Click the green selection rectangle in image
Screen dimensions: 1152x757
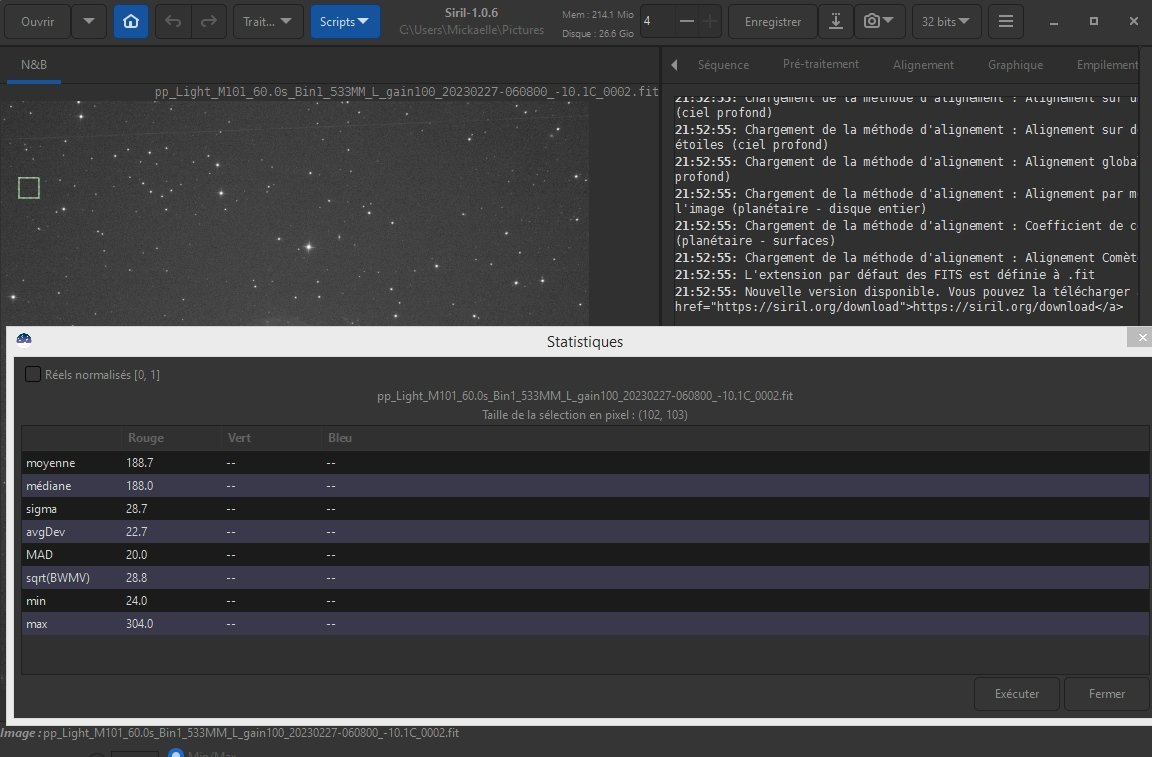29,188
